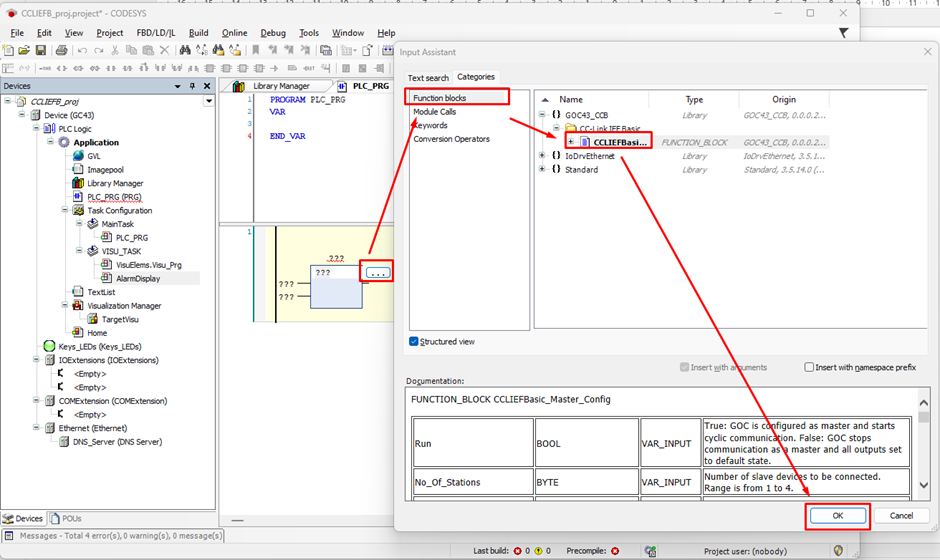Click the Replace toolbar icon
The image size is (940, 560).
pos(201,50)
